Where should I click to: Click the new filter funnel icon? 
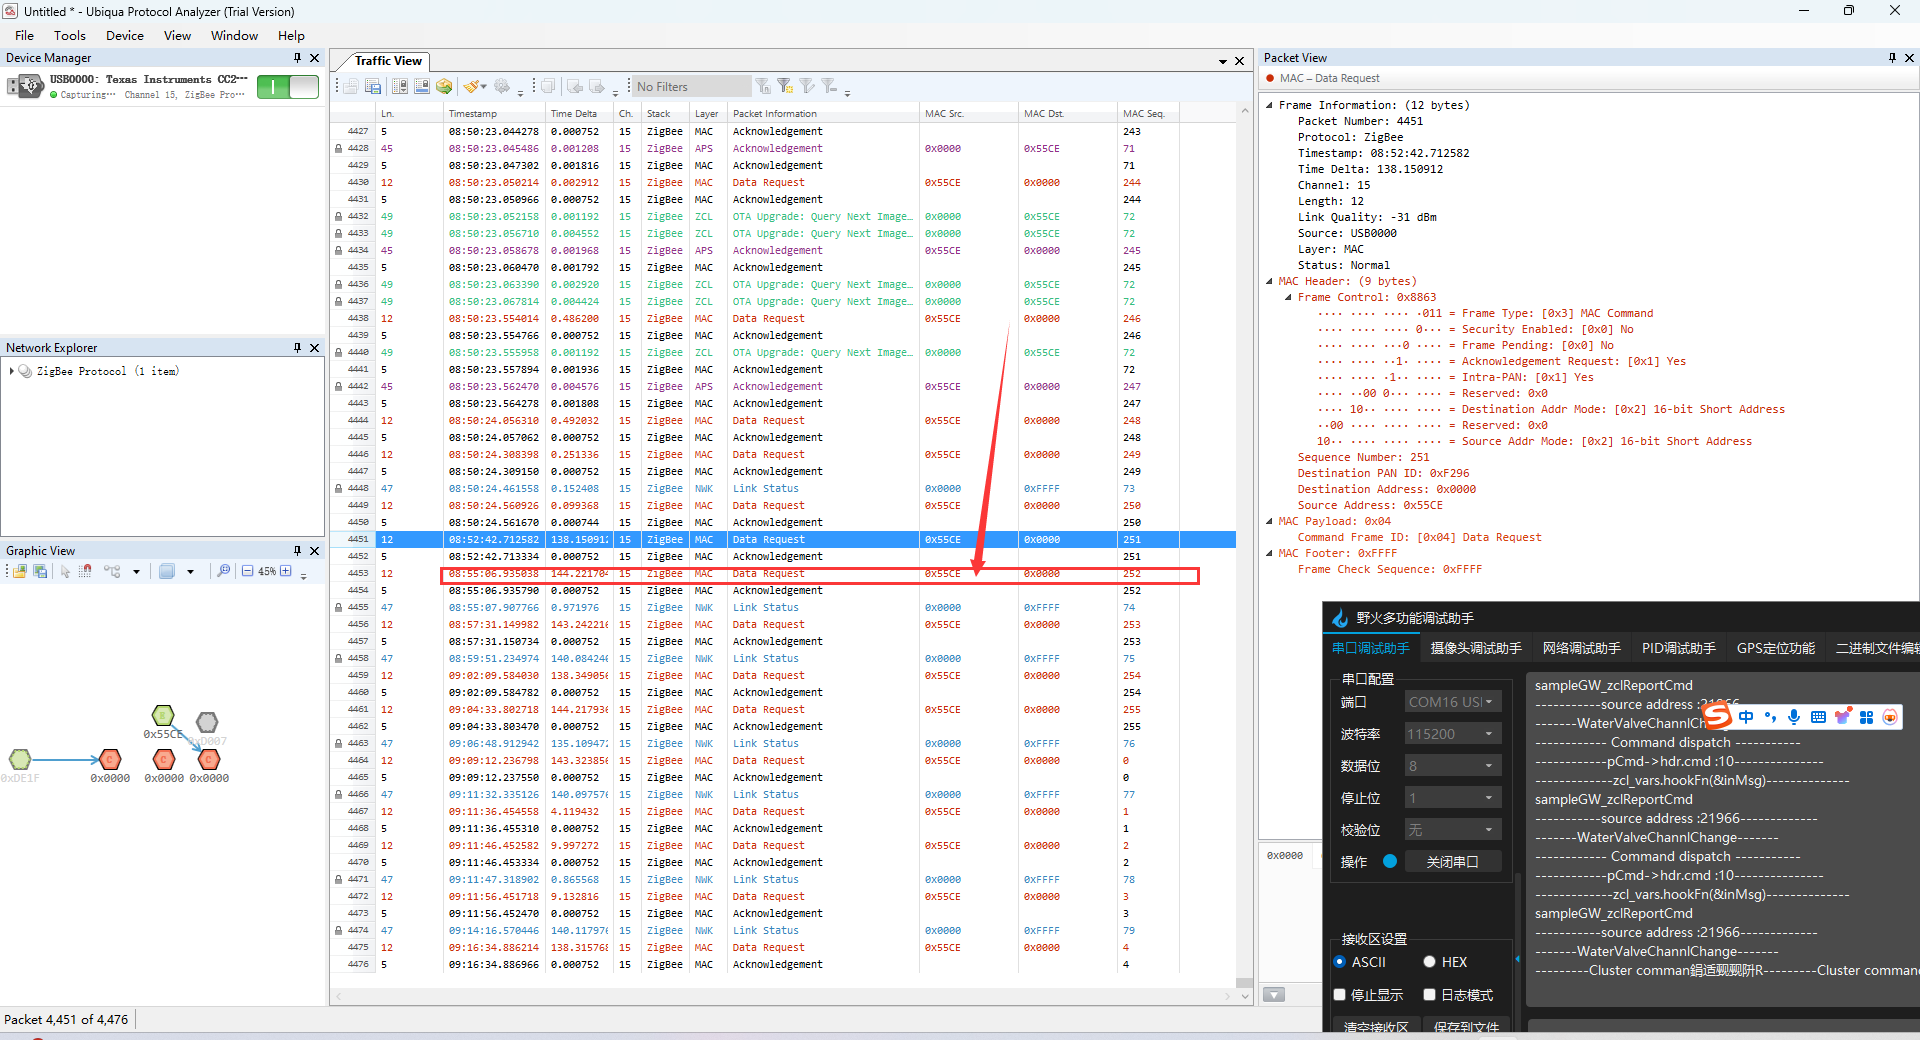(764, 87)
